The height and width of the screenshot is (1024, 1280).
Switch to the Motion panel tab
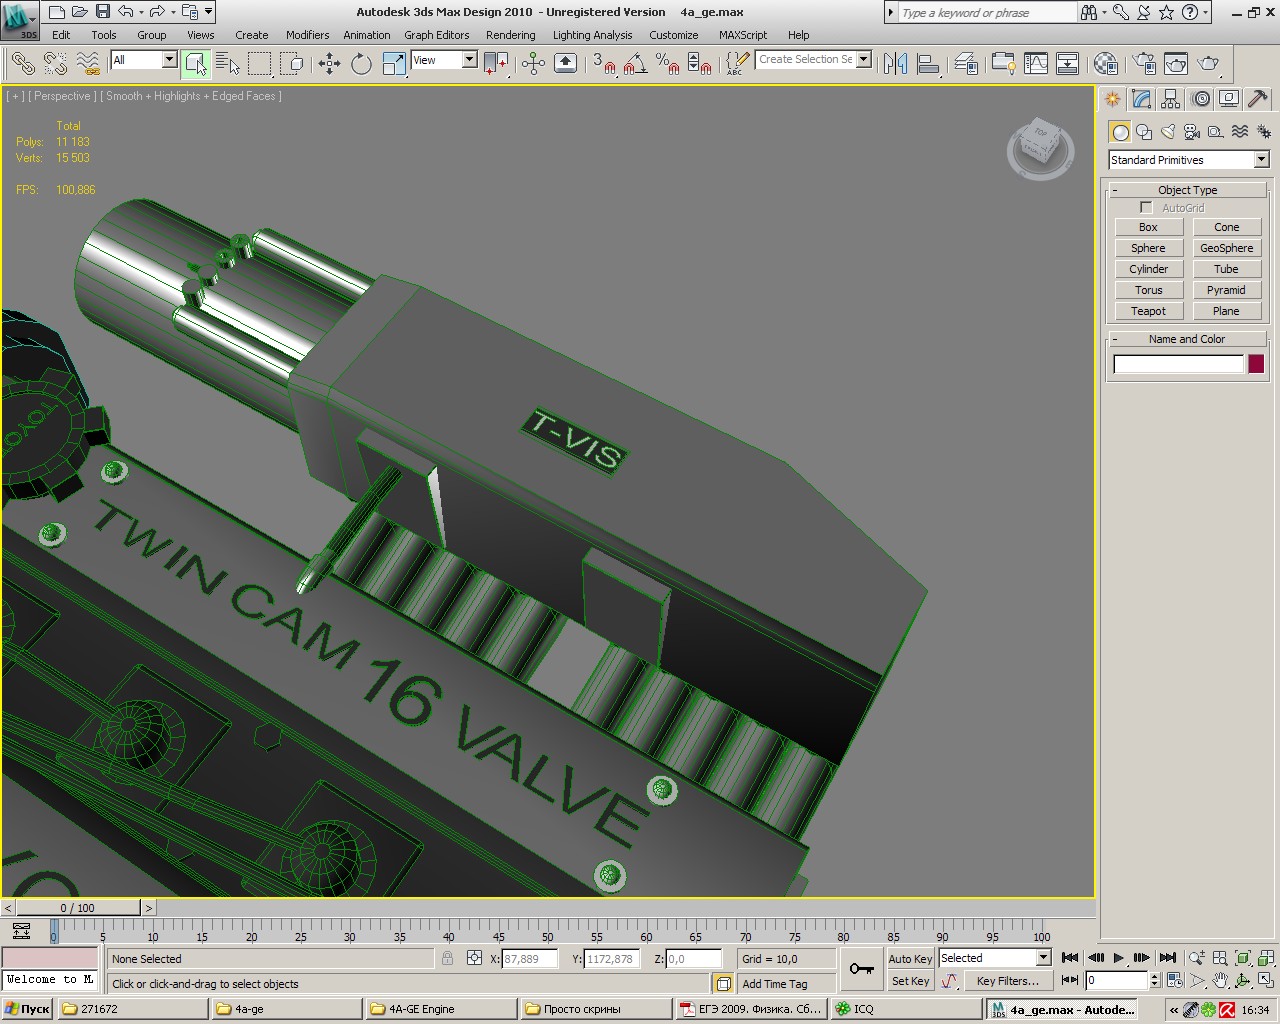pos(1200,99)
